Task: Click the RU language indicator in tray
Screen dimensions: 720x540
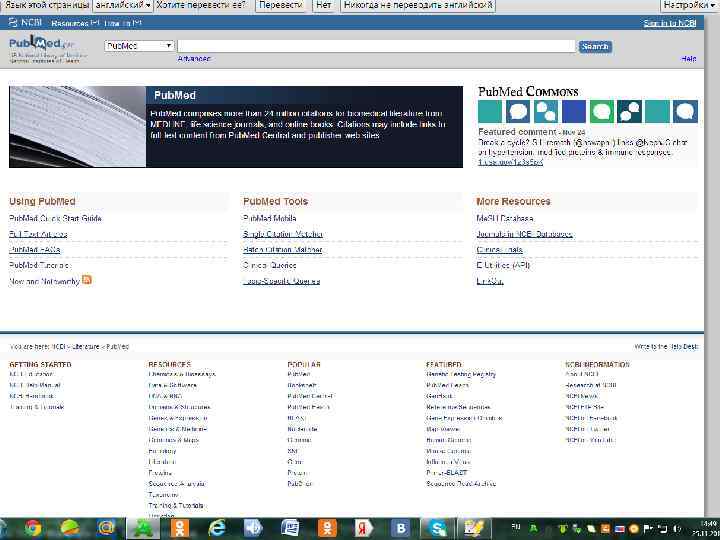Action: pos(516,526)
